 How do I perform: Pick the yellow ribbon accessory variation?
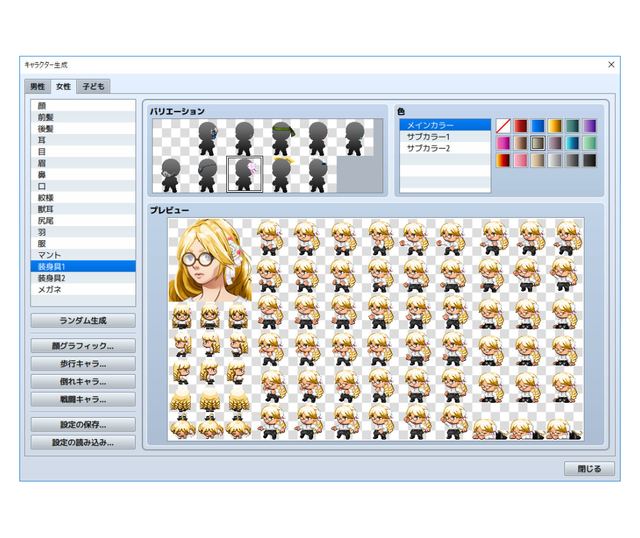(281, 174)
